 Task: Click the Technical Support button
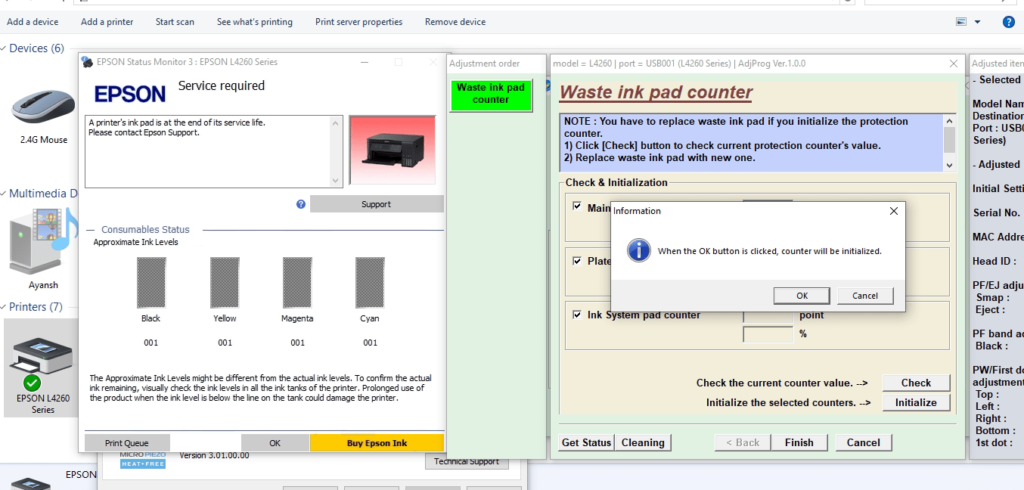click(x=466, y=461)
